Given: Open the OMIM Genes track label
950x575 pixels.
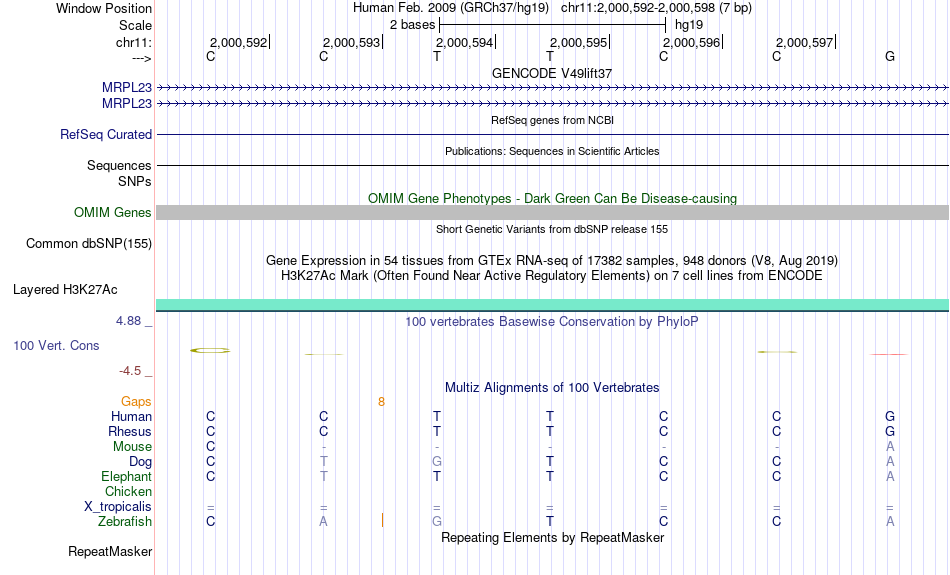Looking at the screenshot, I should [x=113, y=213].
